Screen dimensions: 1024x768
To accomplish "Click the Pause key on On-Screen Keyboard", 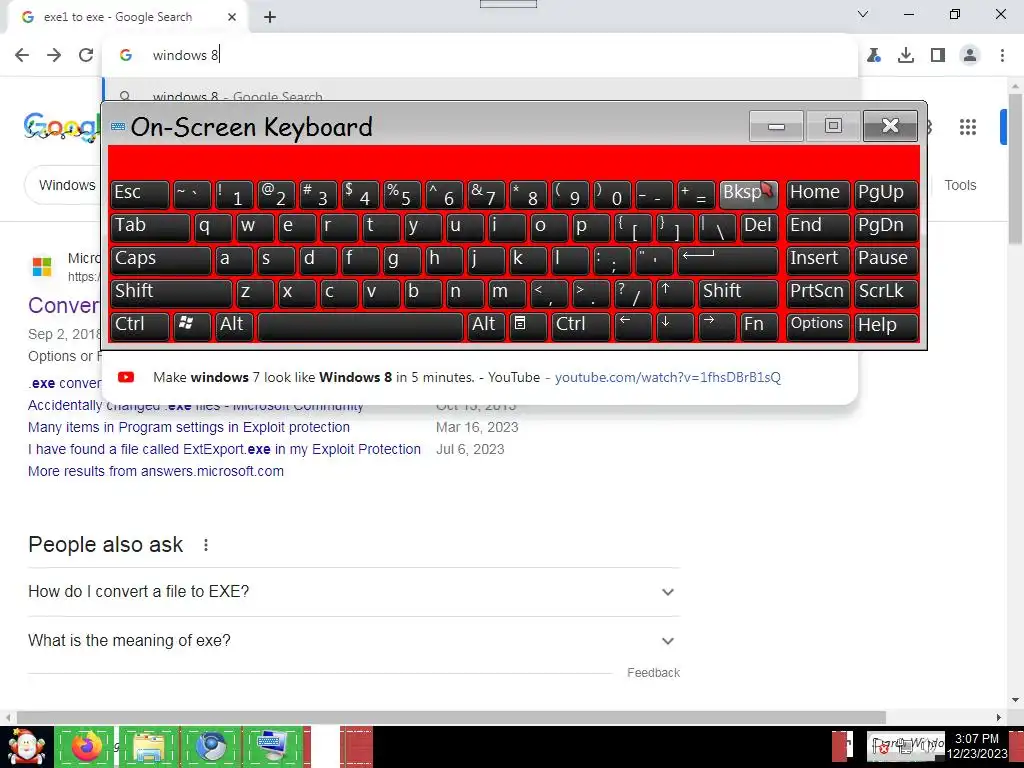I will coord(886,260).
